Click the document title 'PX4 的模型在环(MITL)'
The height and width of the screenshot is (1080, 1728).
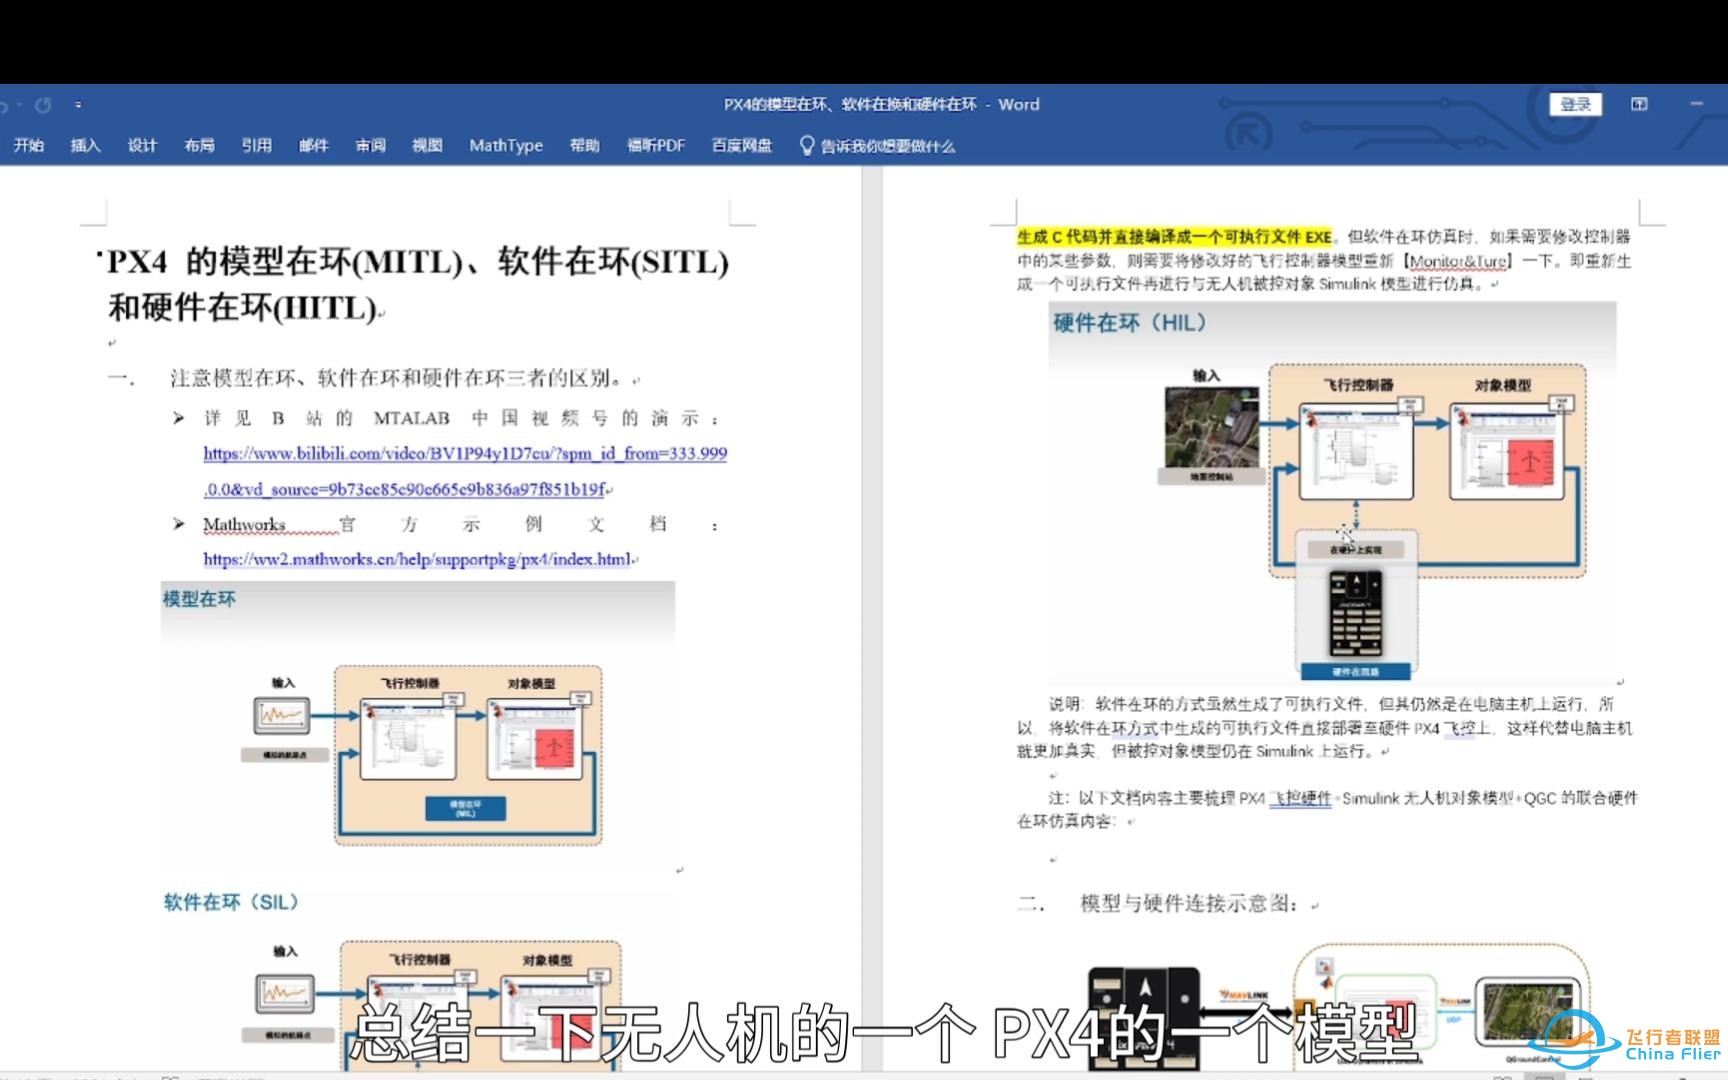coord(284,262)
